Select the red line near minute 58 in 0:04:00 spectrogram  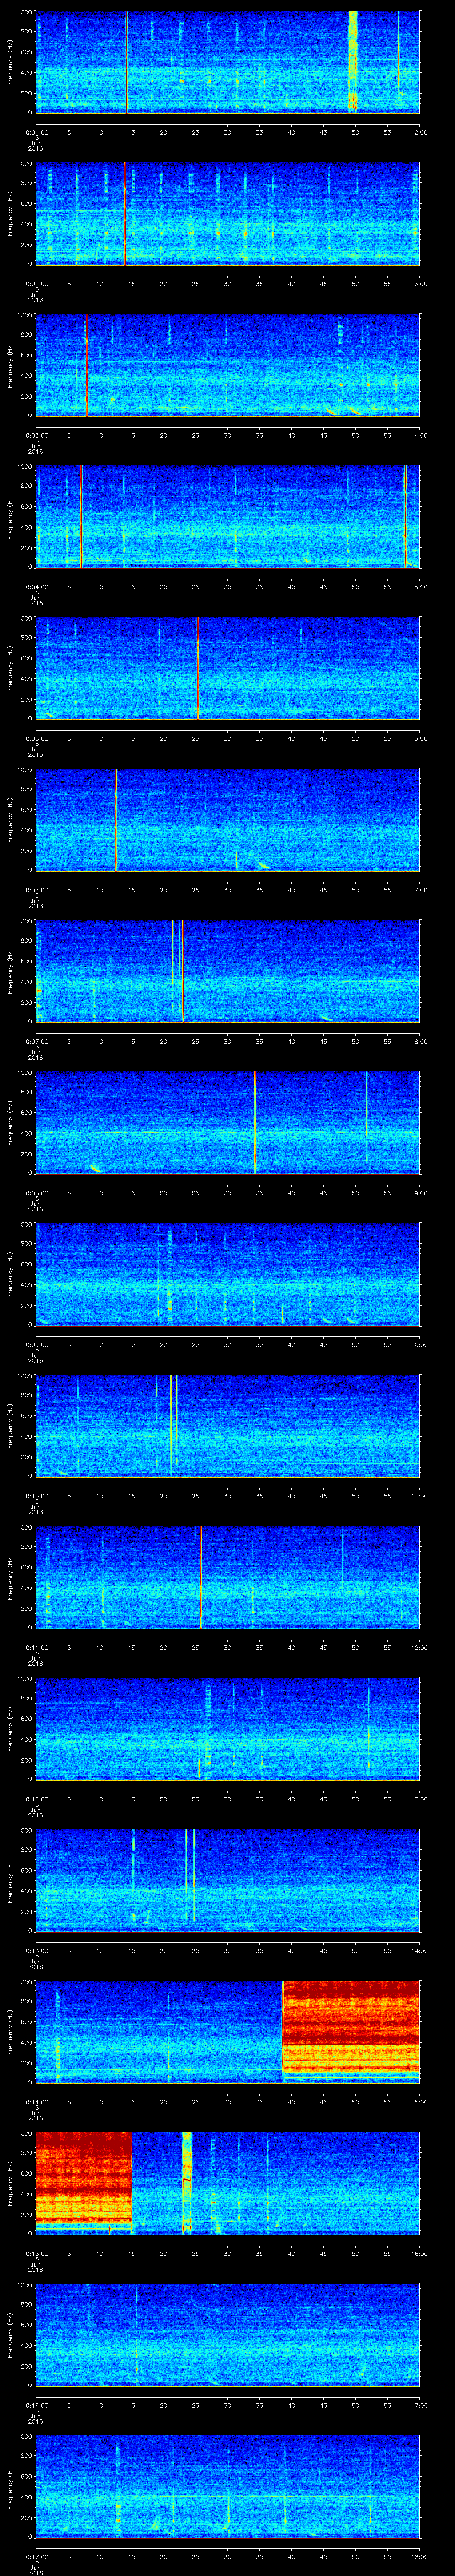[406, 517]
